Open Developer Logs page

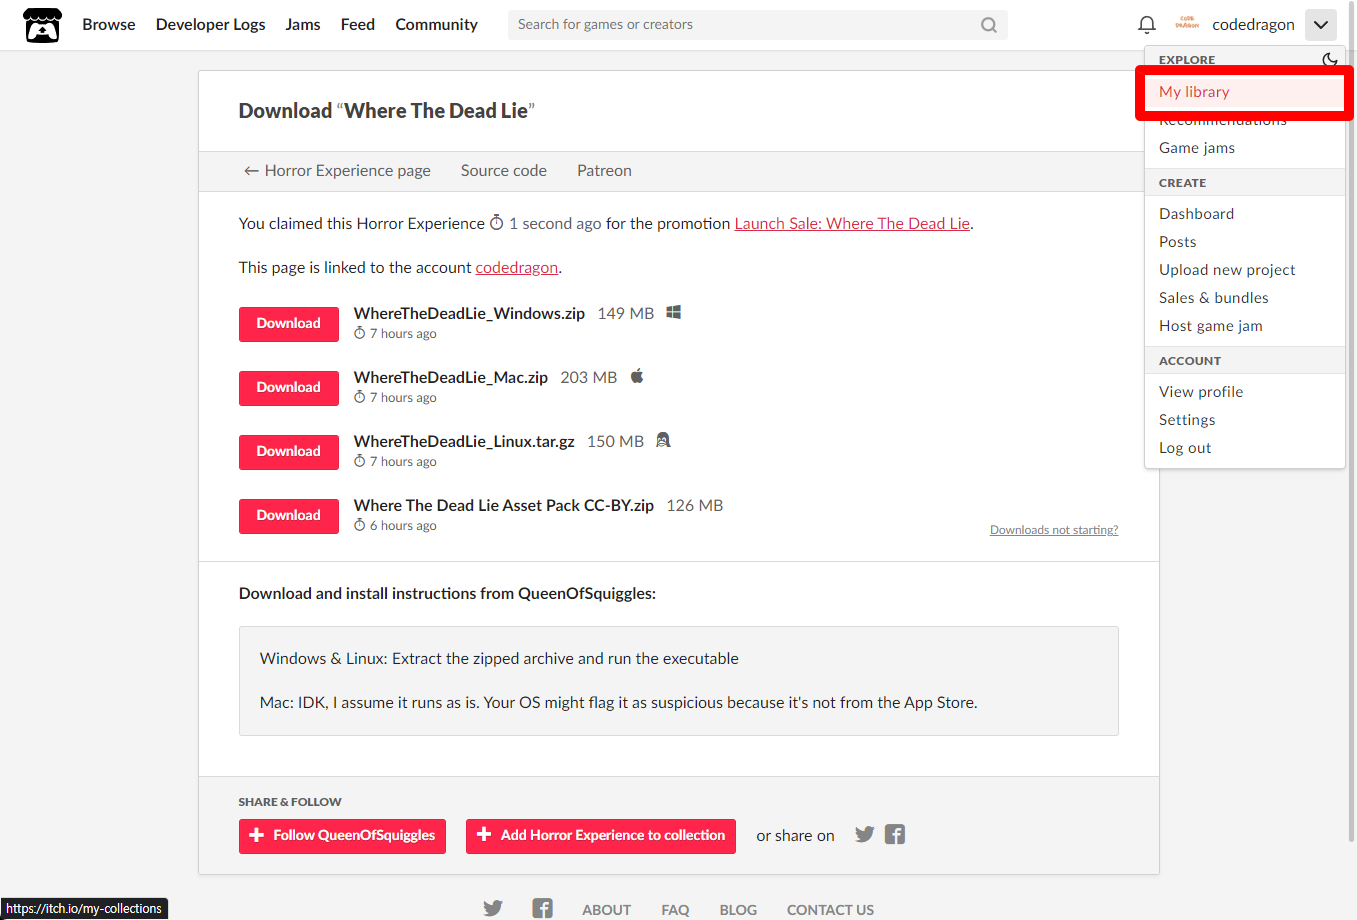click(x=211, y=24)
